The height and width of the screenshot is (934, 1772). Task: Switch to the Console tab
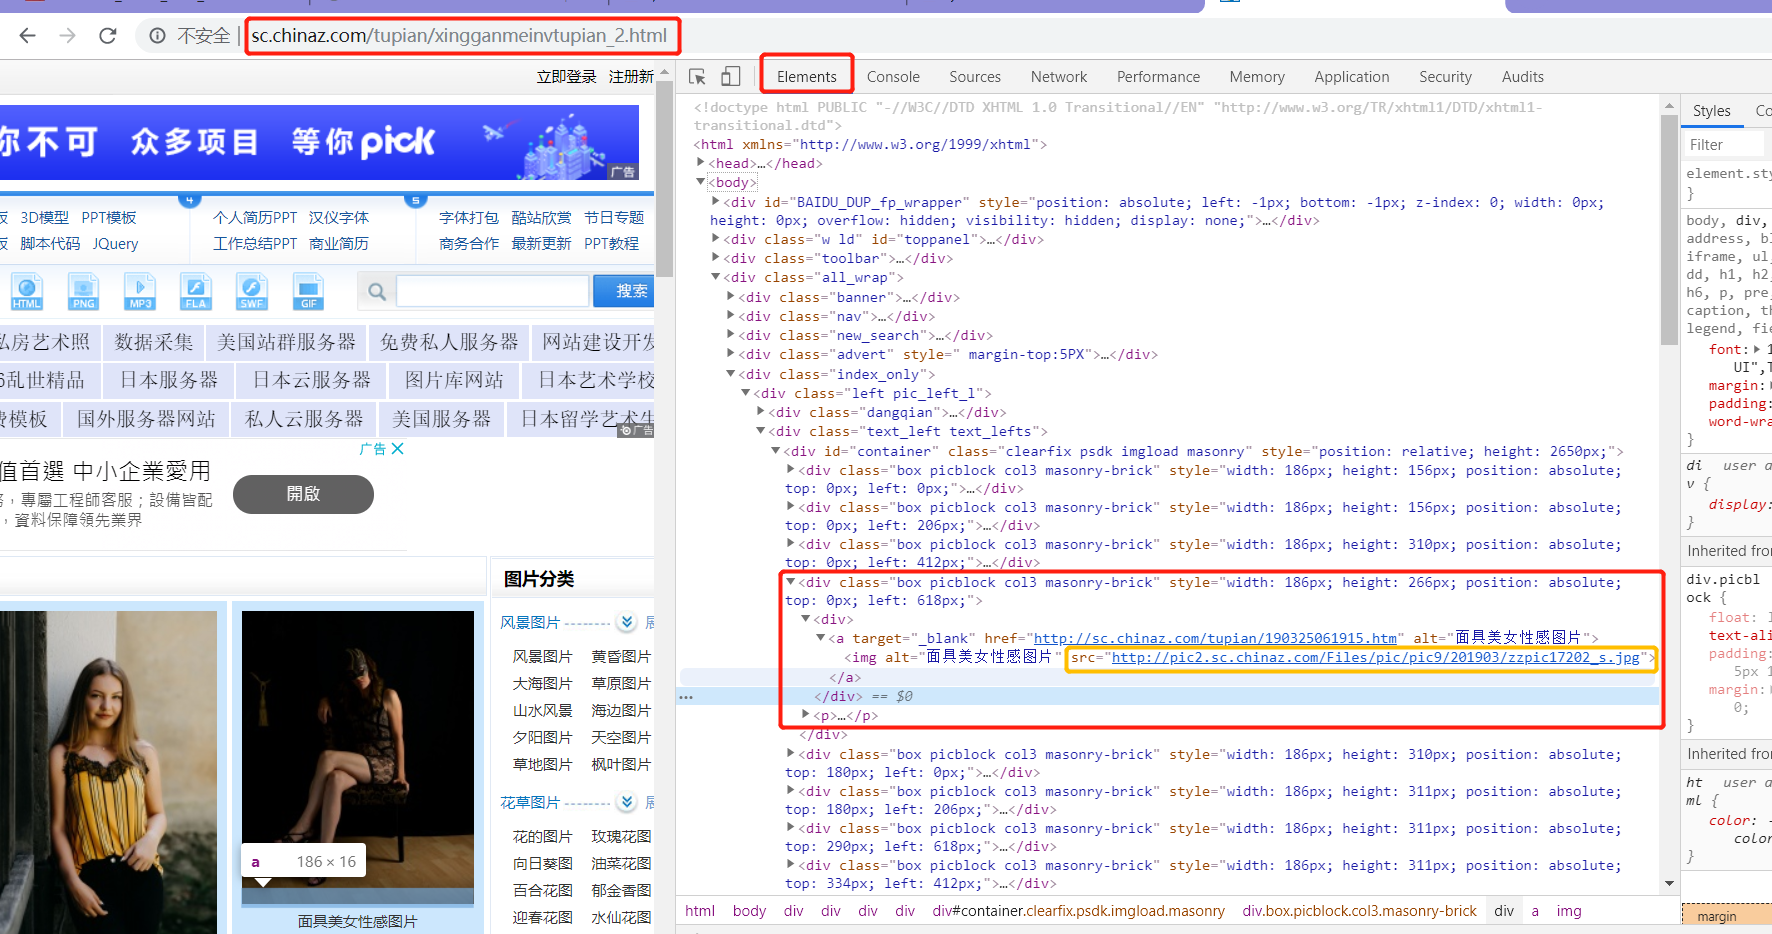click(893, 77)
